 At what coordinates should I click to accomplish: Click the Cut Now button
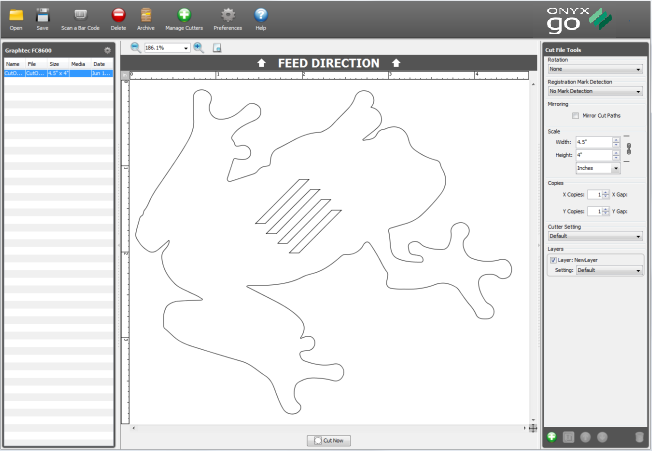point(329,440)
